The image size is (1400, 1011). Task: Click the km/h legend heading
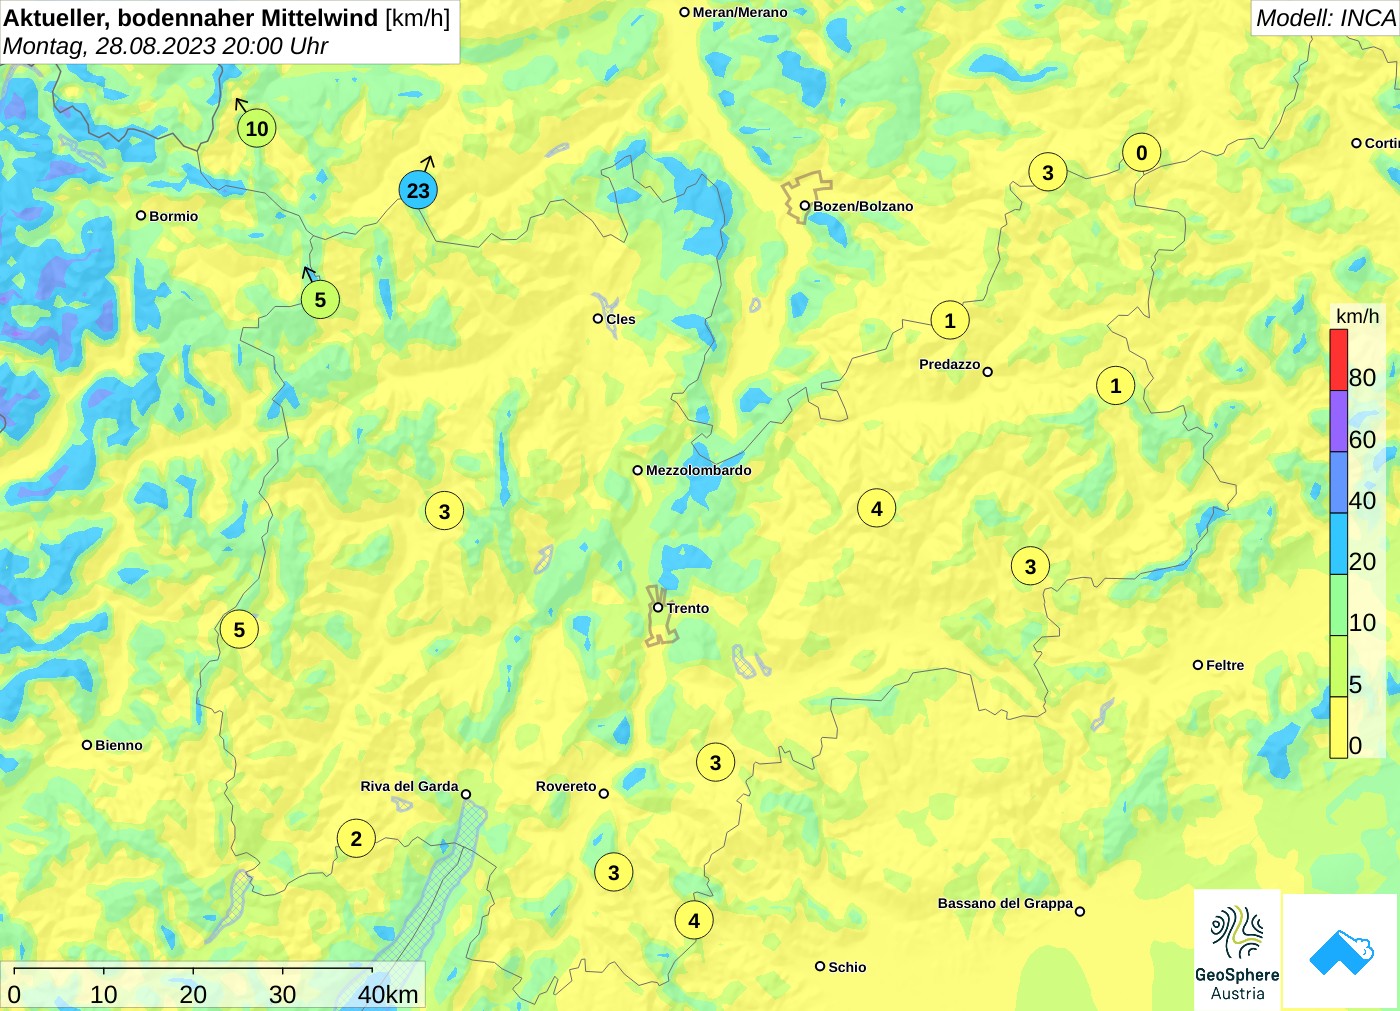click(1357, 316)
